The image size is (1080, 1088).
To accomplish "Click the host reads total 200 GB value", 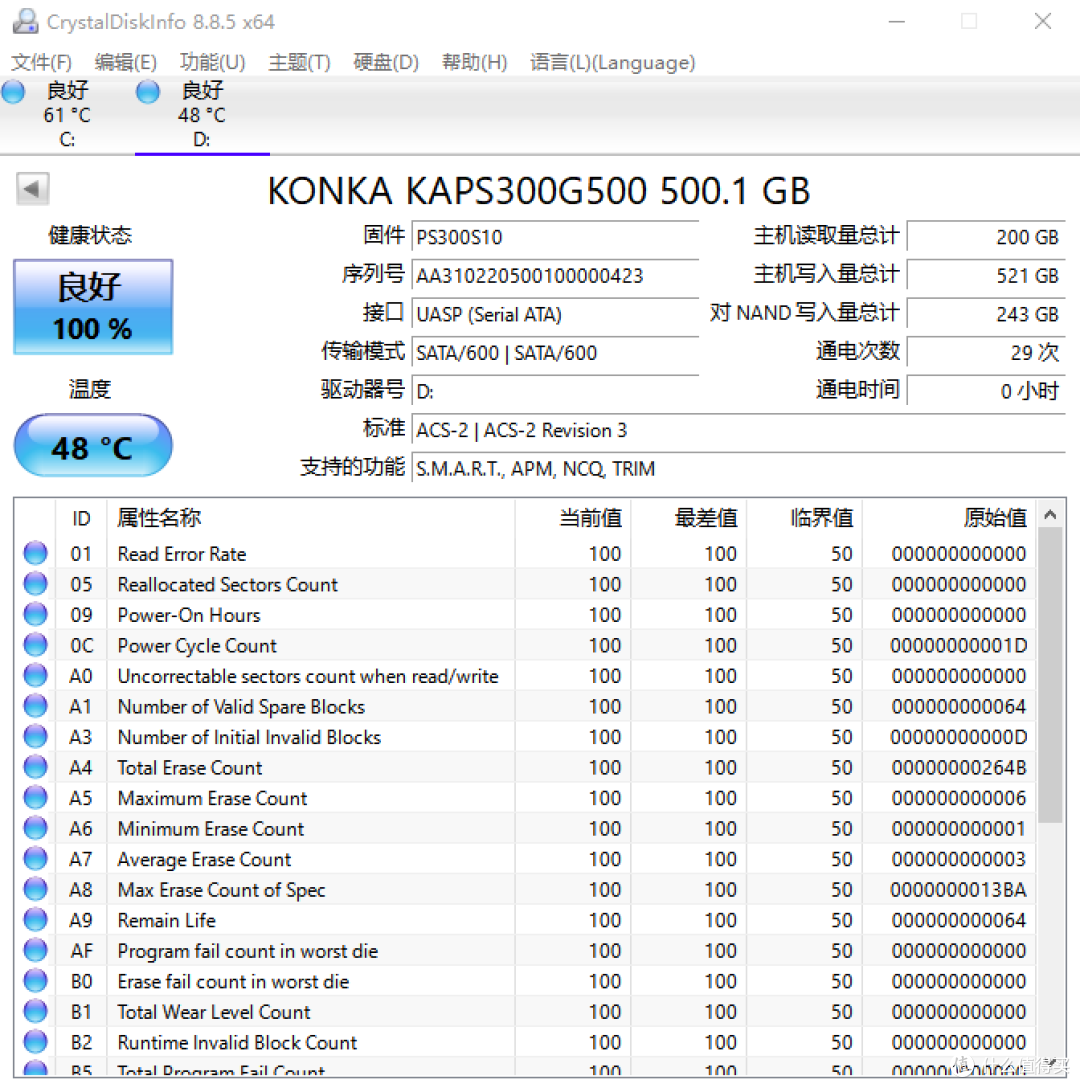I will tap(986, 237).
